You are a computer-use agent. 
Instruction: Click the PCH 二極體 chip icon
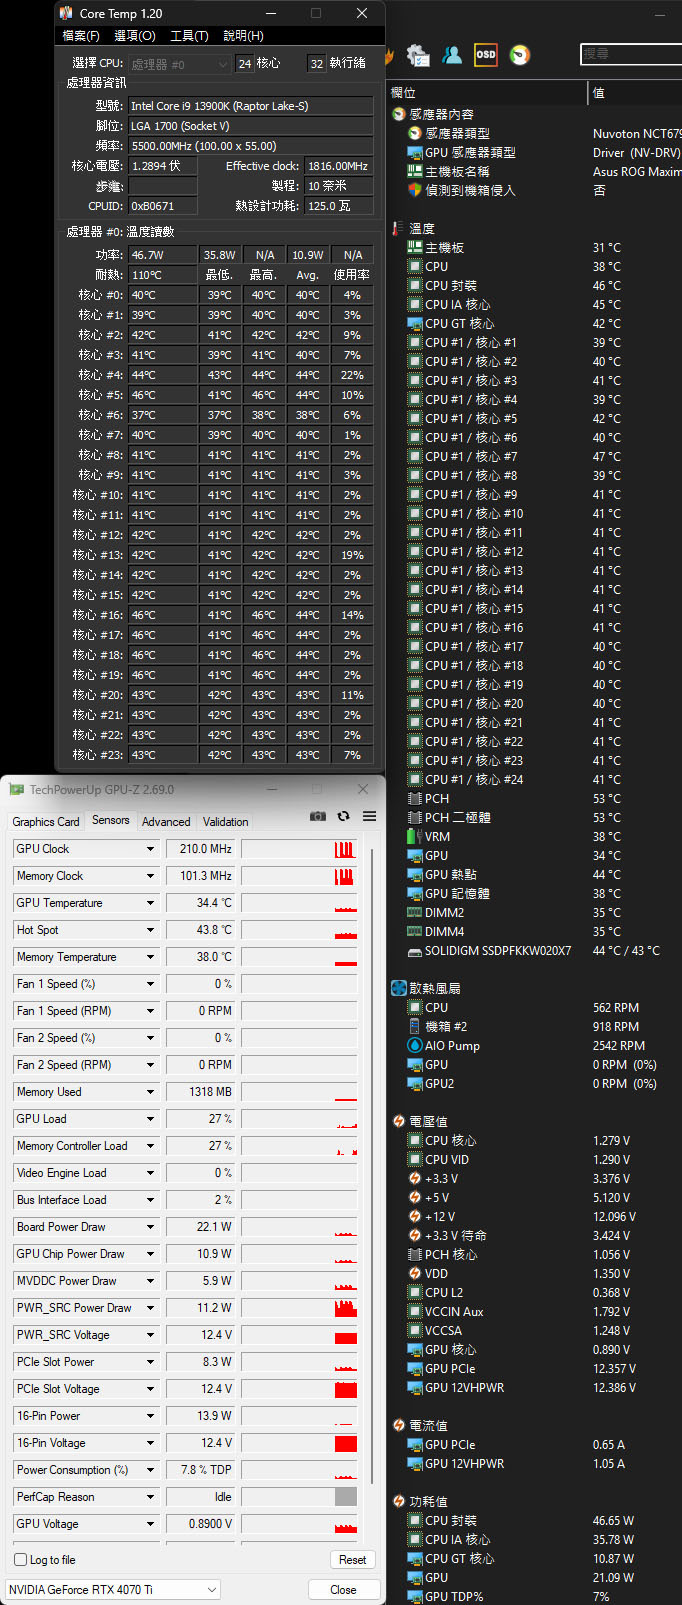pos(415,817)
